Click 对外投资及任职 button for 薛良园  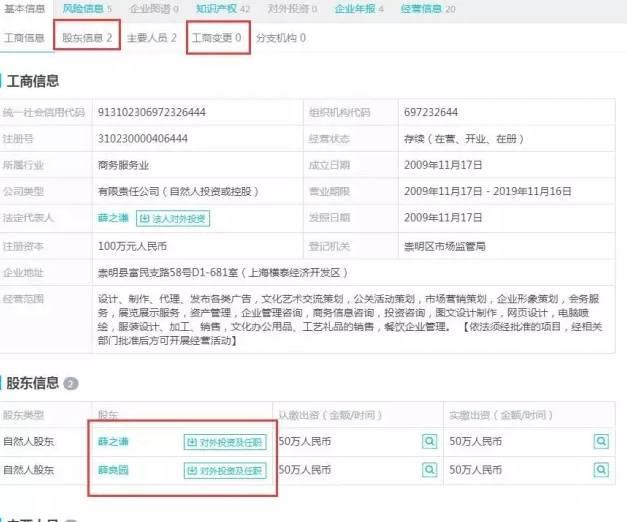225,470
